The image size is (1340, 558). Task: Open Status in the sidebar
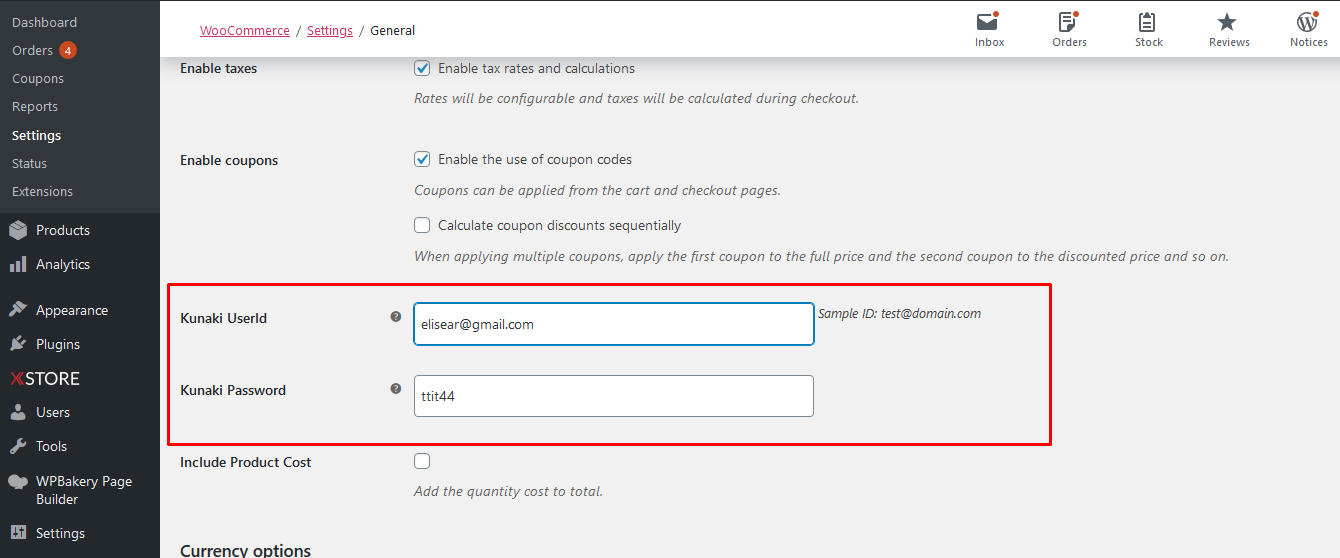point(29,163)
